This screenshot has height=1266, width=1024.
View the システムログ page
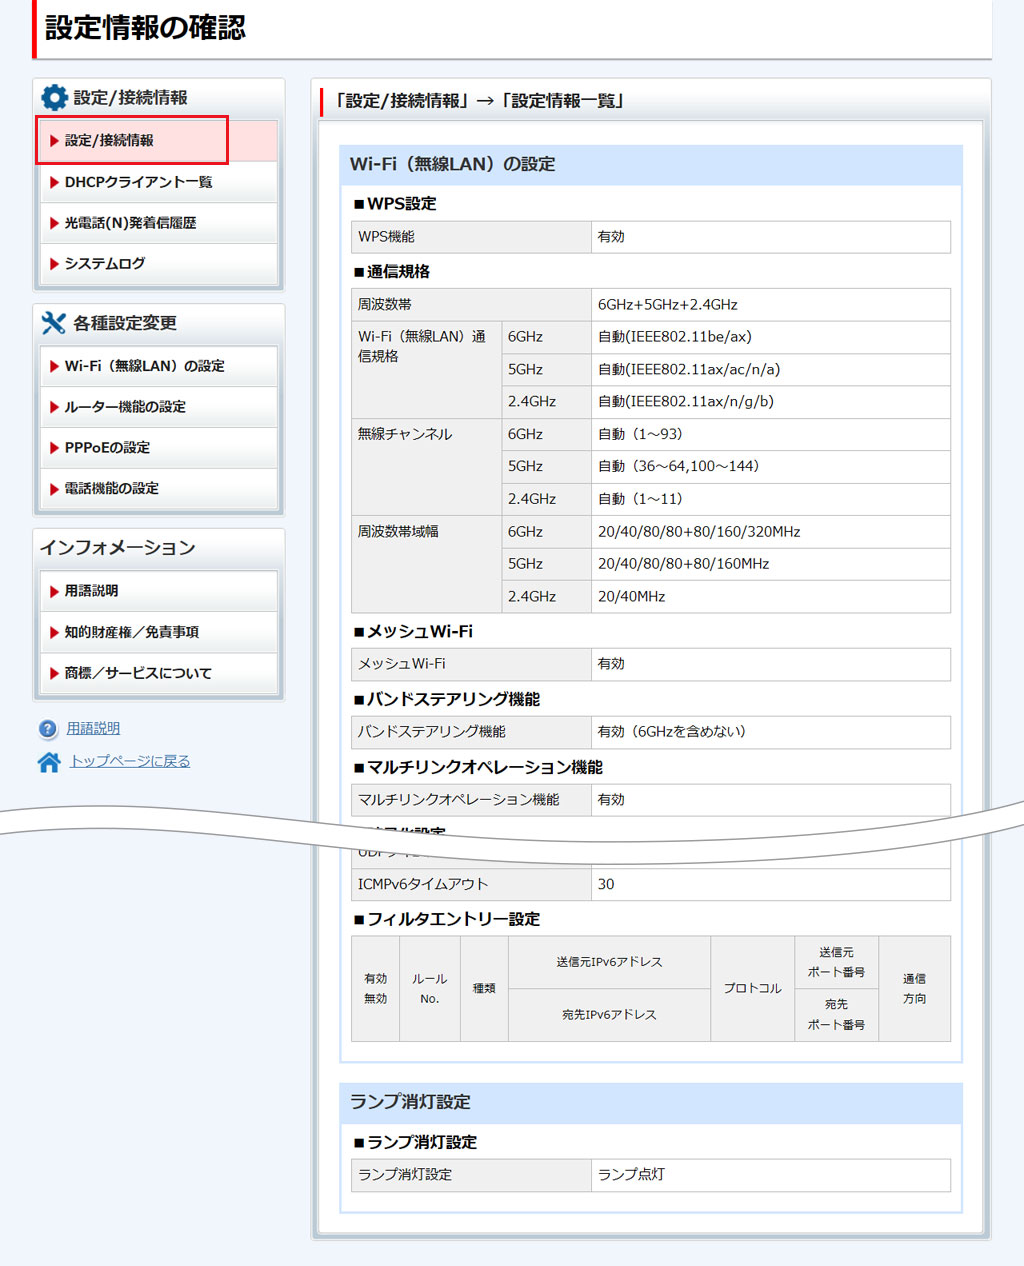[x=105, y=264]
